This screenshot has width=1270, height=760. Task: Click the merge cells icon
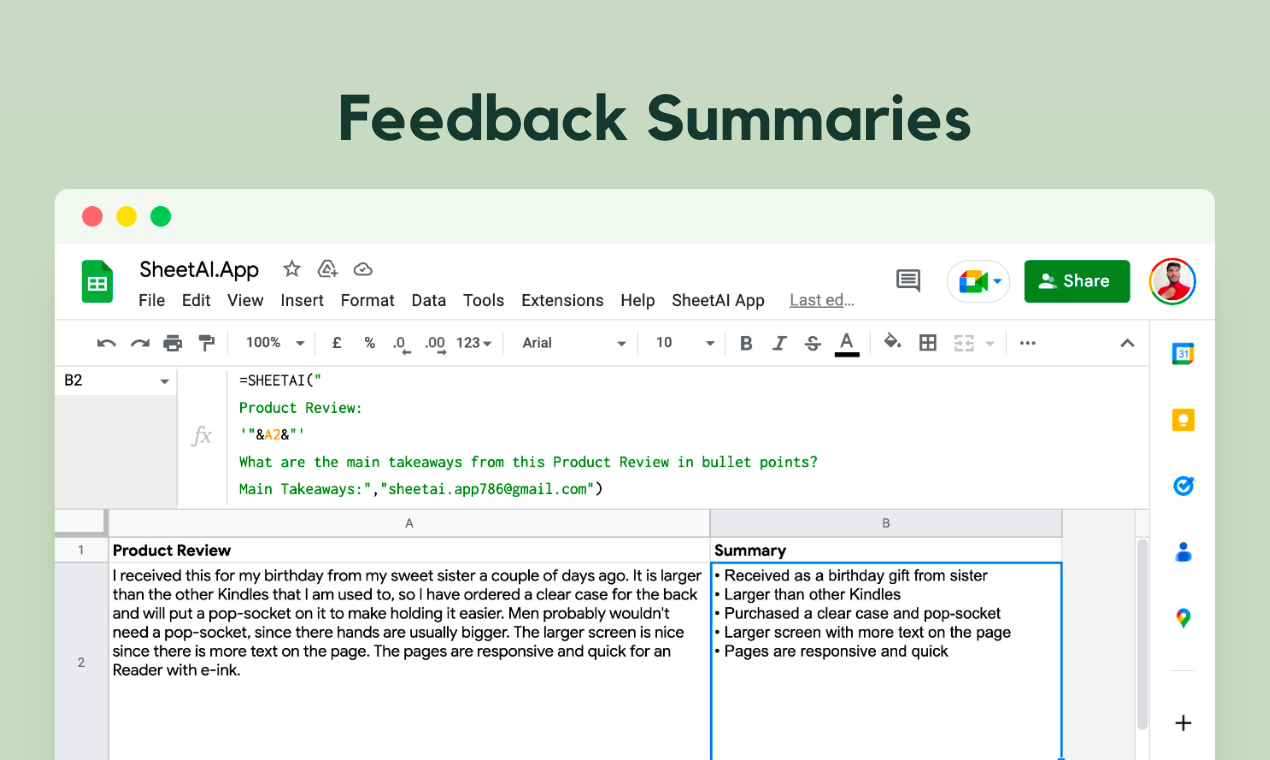(964, 343)
